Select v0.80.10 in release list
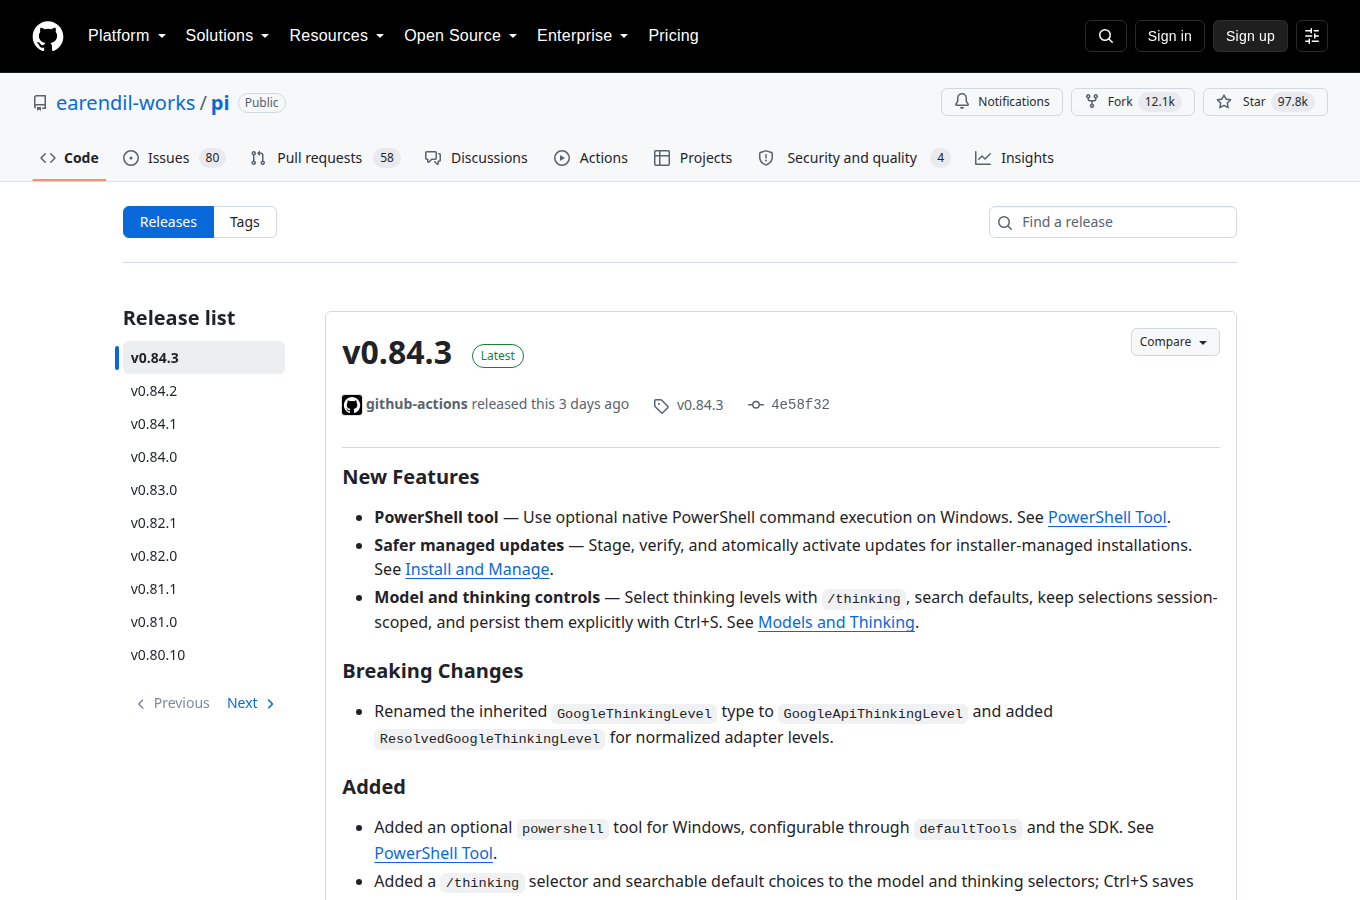 click(204, 655)
